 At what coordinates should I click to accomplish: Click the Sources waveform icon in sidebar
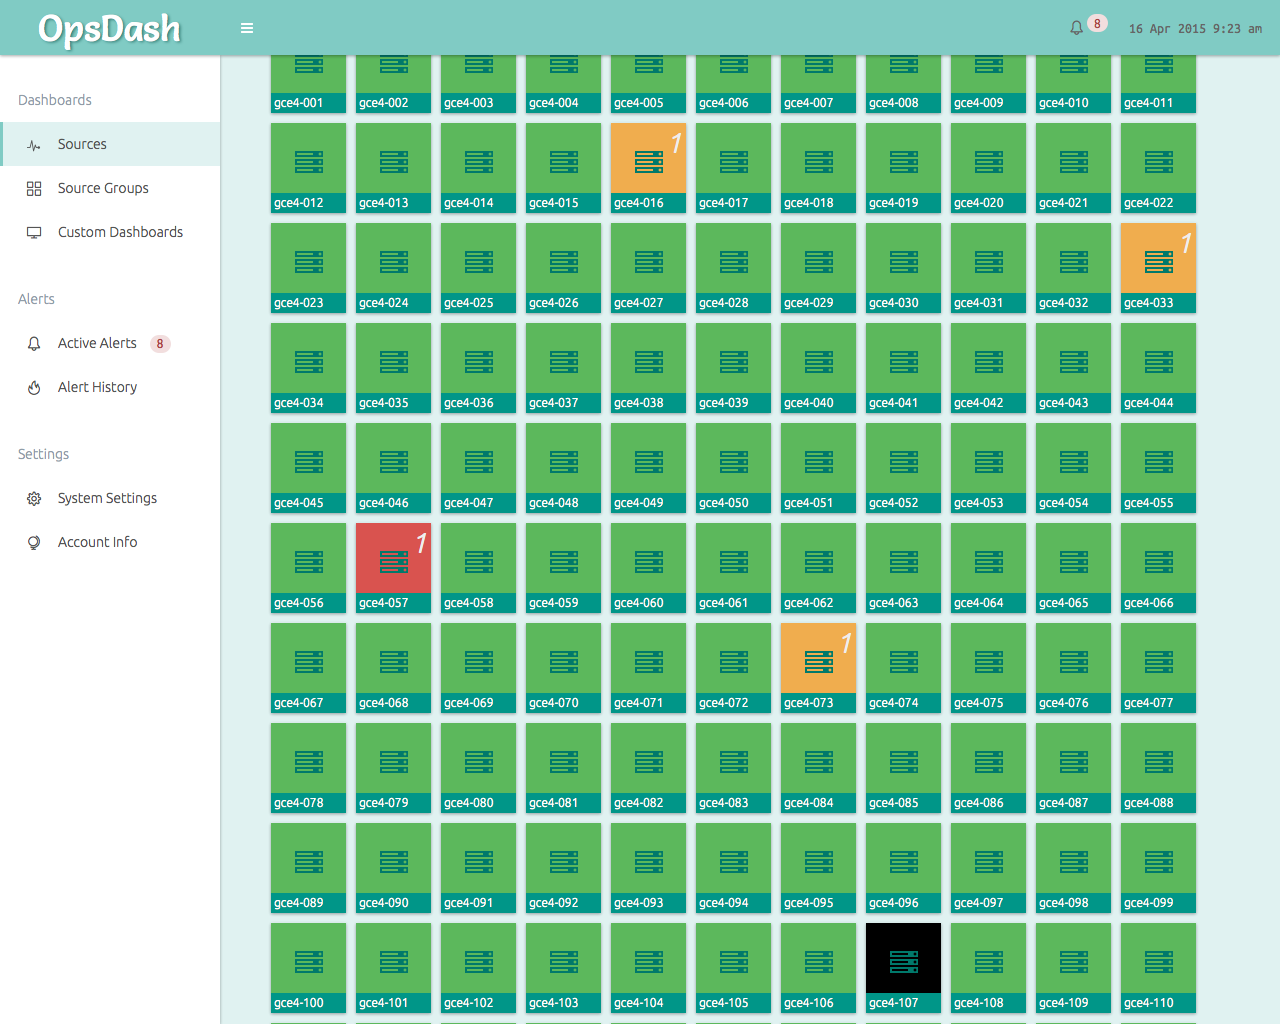[x=33, y=143]
